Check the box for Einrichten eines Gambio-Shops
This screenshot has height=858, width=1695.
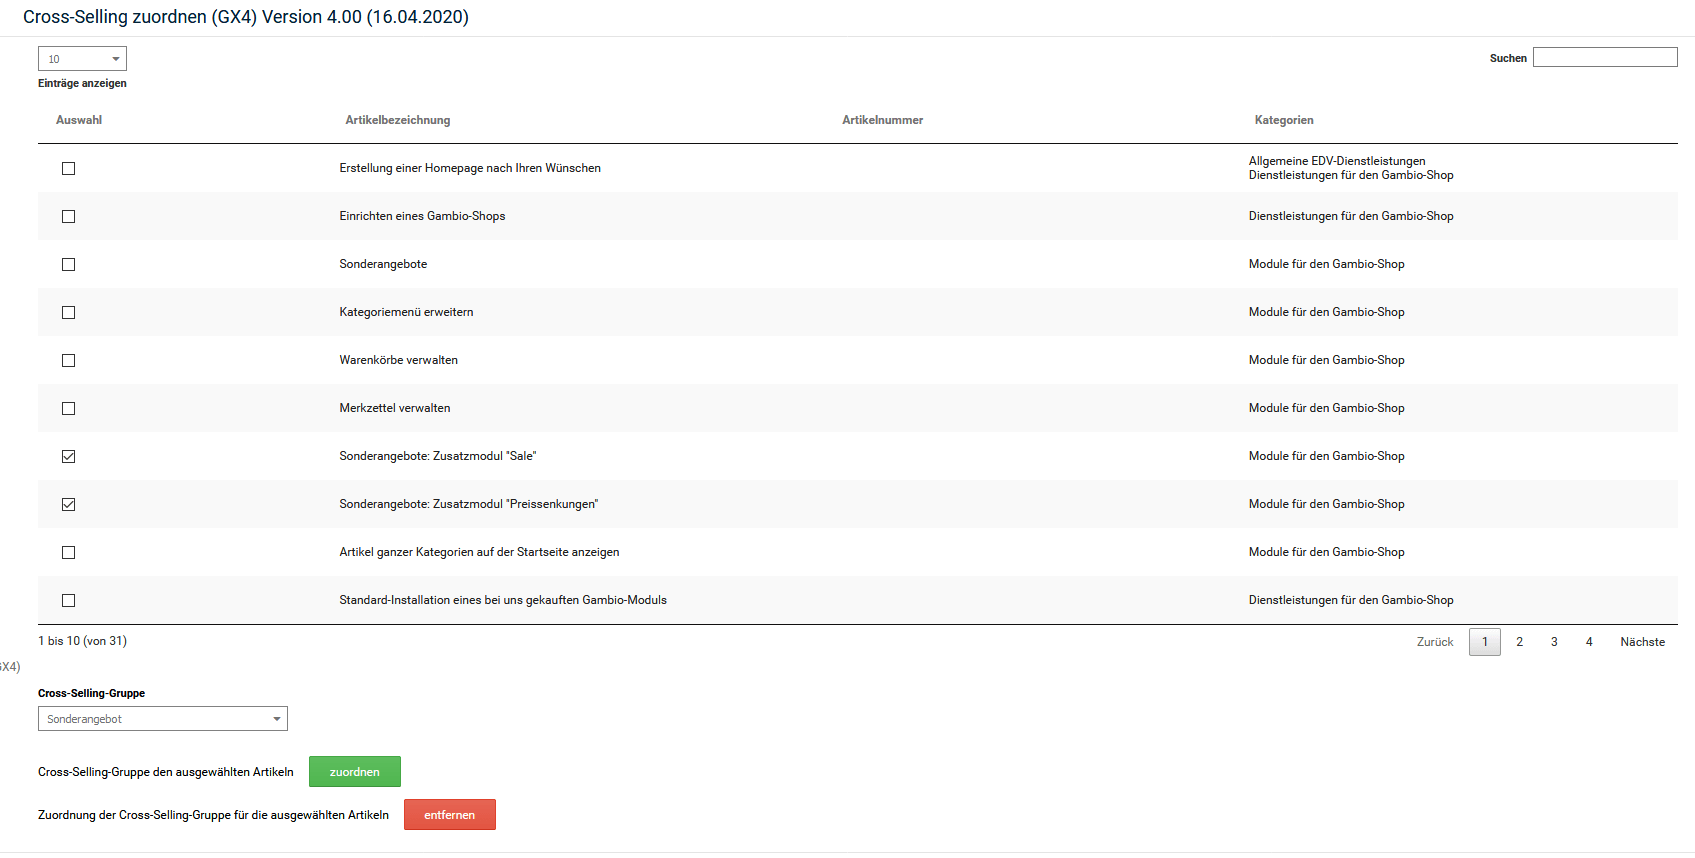pyautogui.click(x=68, y=216)
